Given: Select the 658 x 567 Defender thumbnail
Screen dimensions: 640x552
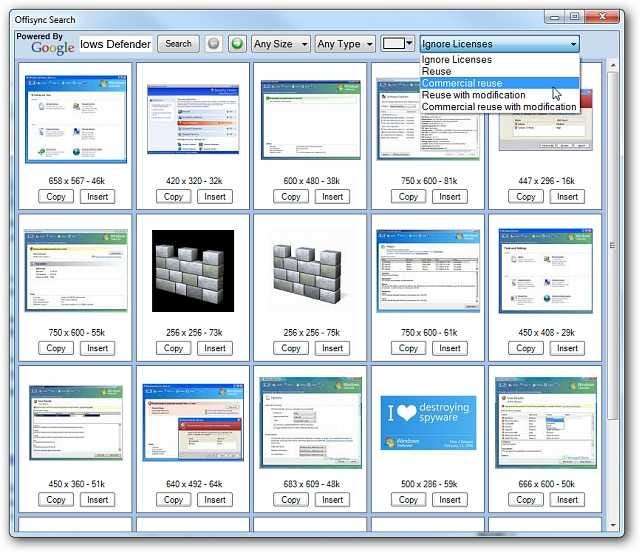Looking at the screenshot, I should click(76, 119).
